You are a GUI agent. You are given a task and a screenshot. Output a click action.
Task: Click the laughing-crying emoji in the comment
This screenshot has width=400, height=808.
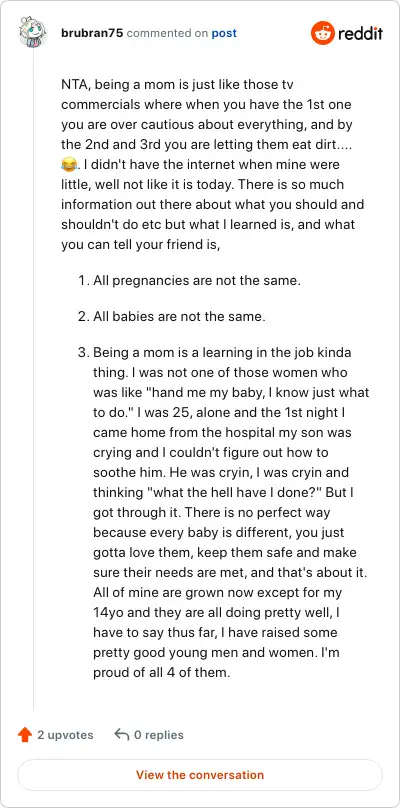68,165
